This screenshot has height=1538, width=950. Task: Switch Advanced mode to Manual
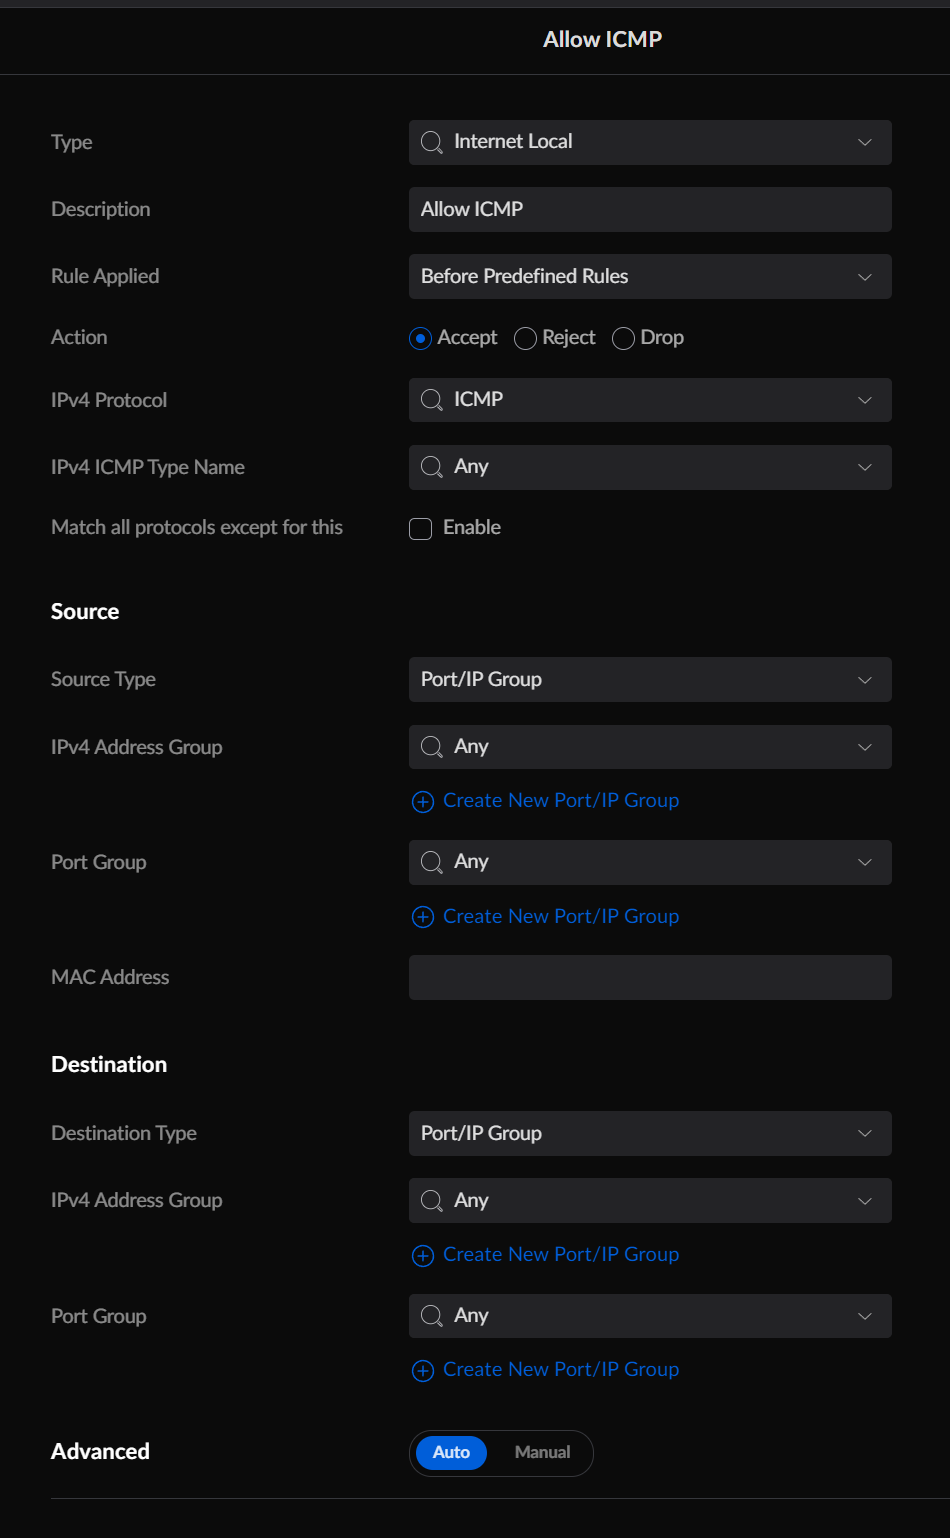tap(542, 1453)
